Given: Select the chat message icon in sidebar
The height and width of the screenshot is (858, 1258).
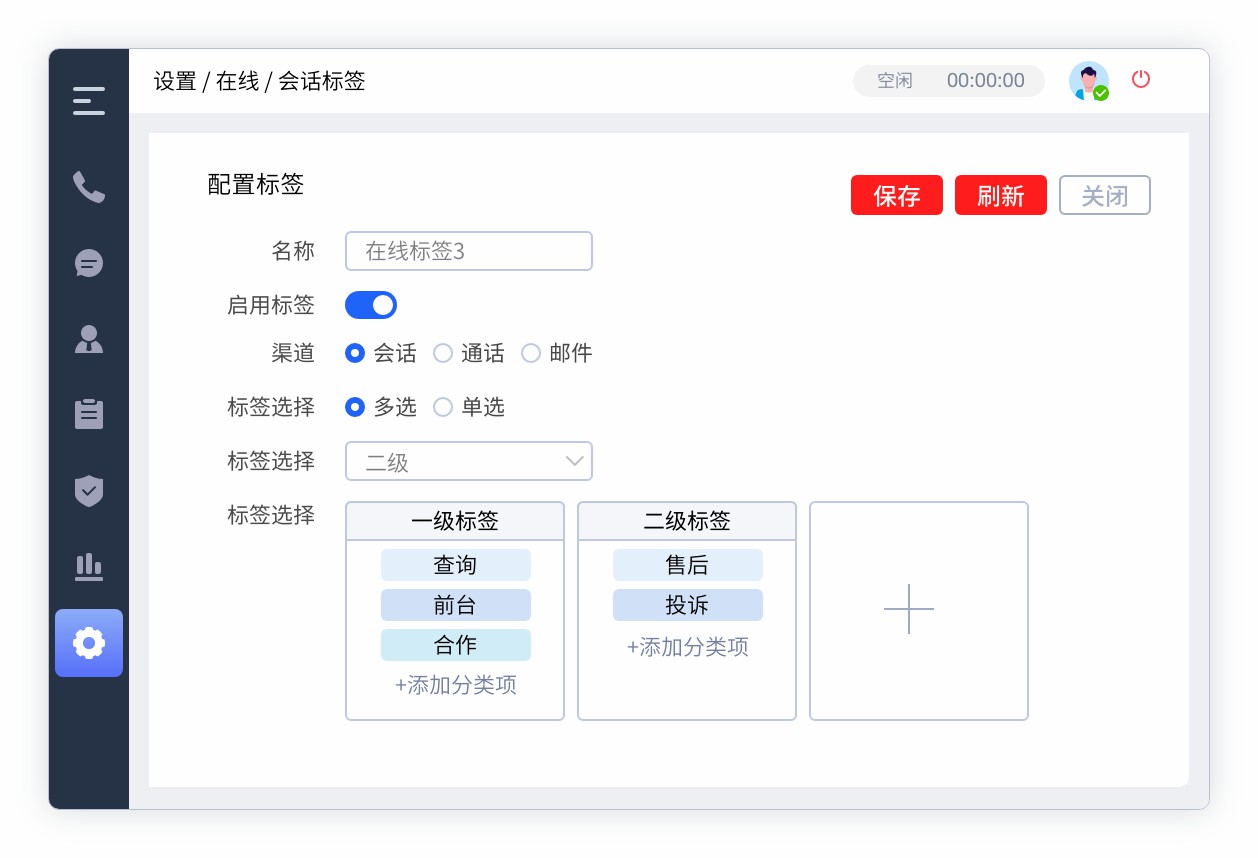Looking at the screenshot, I should (88, 263).
